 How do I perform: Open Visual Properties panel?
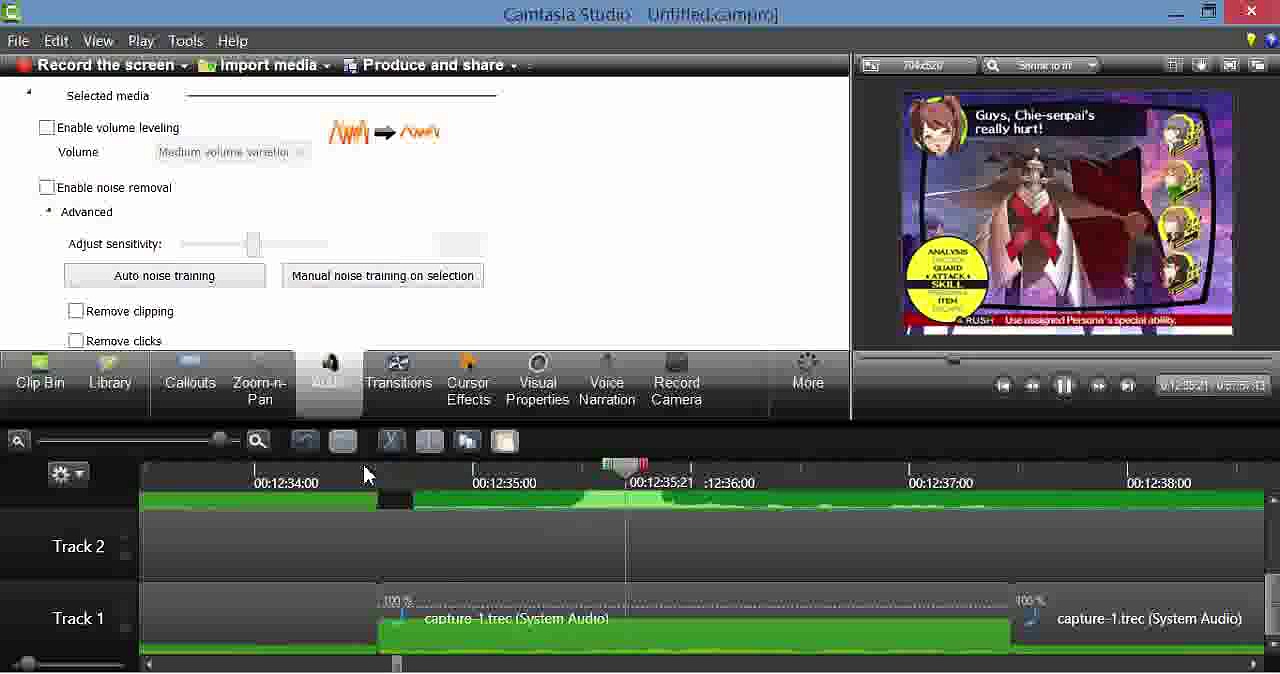pos(537,382)
